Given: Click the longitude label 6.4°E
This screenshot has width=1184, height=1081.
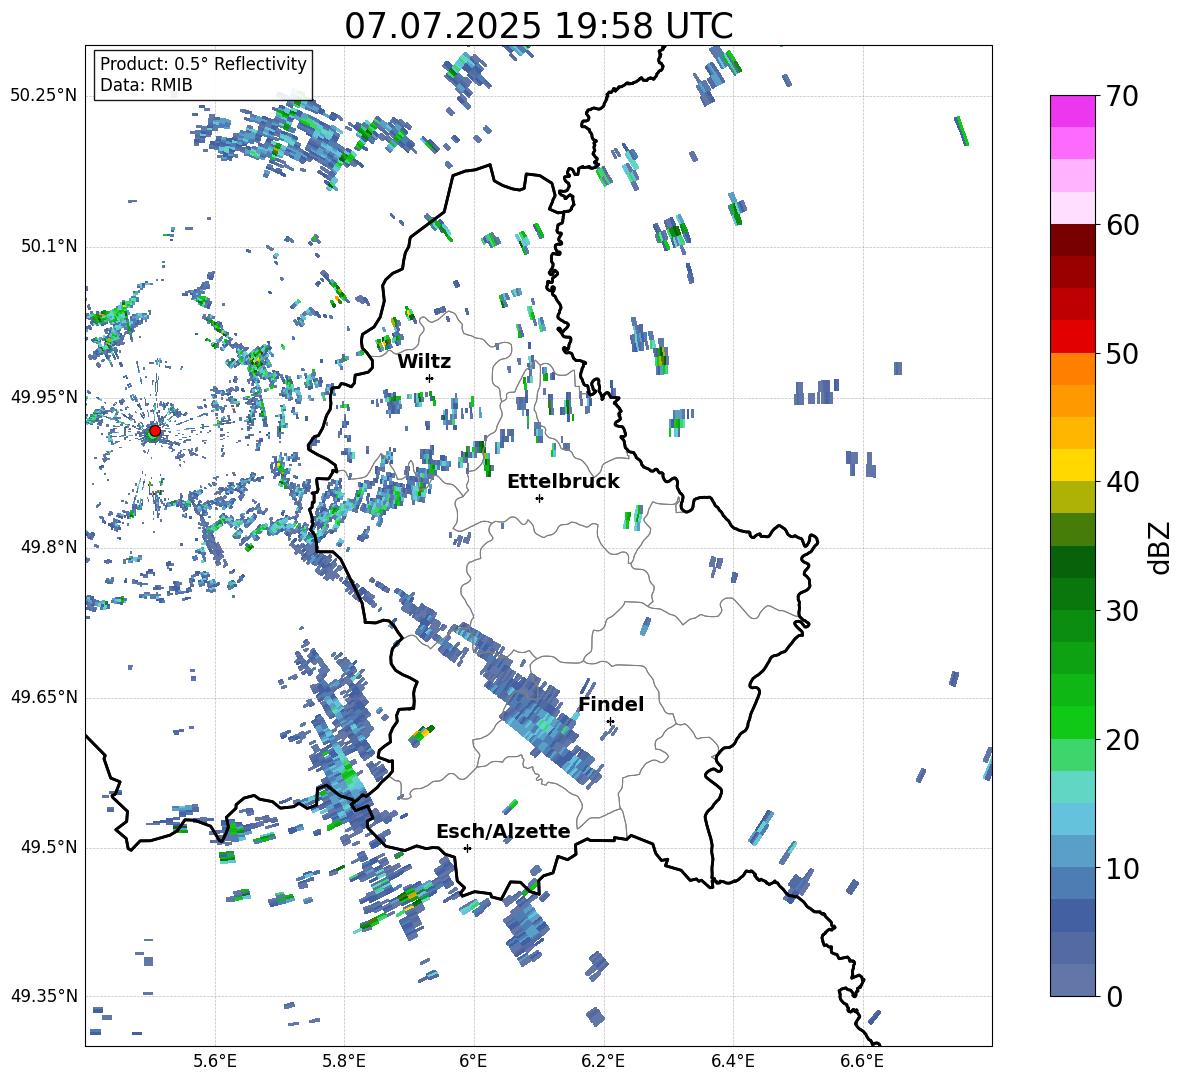Looking at the screenshot, I should tap(732, 1061).
